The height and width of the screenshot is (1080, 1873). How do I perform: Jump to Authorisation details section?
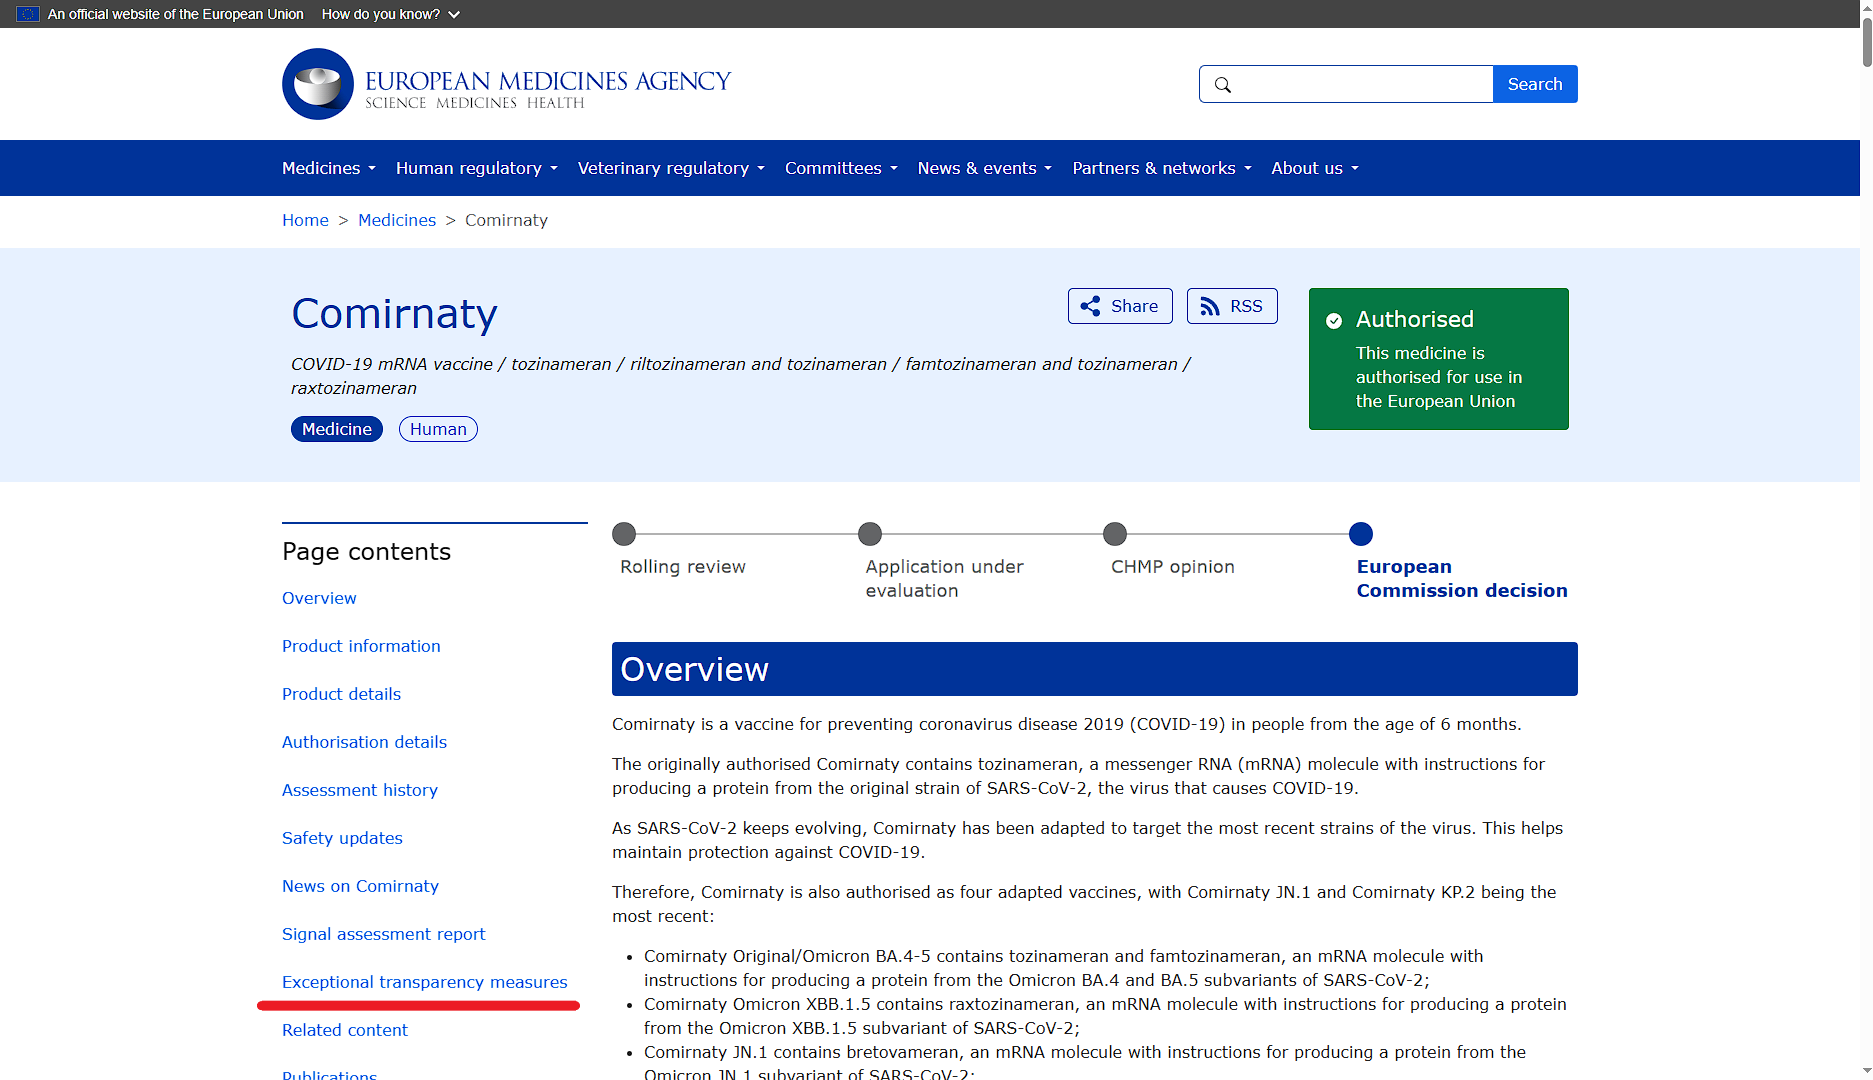click(x=364, y=742)
